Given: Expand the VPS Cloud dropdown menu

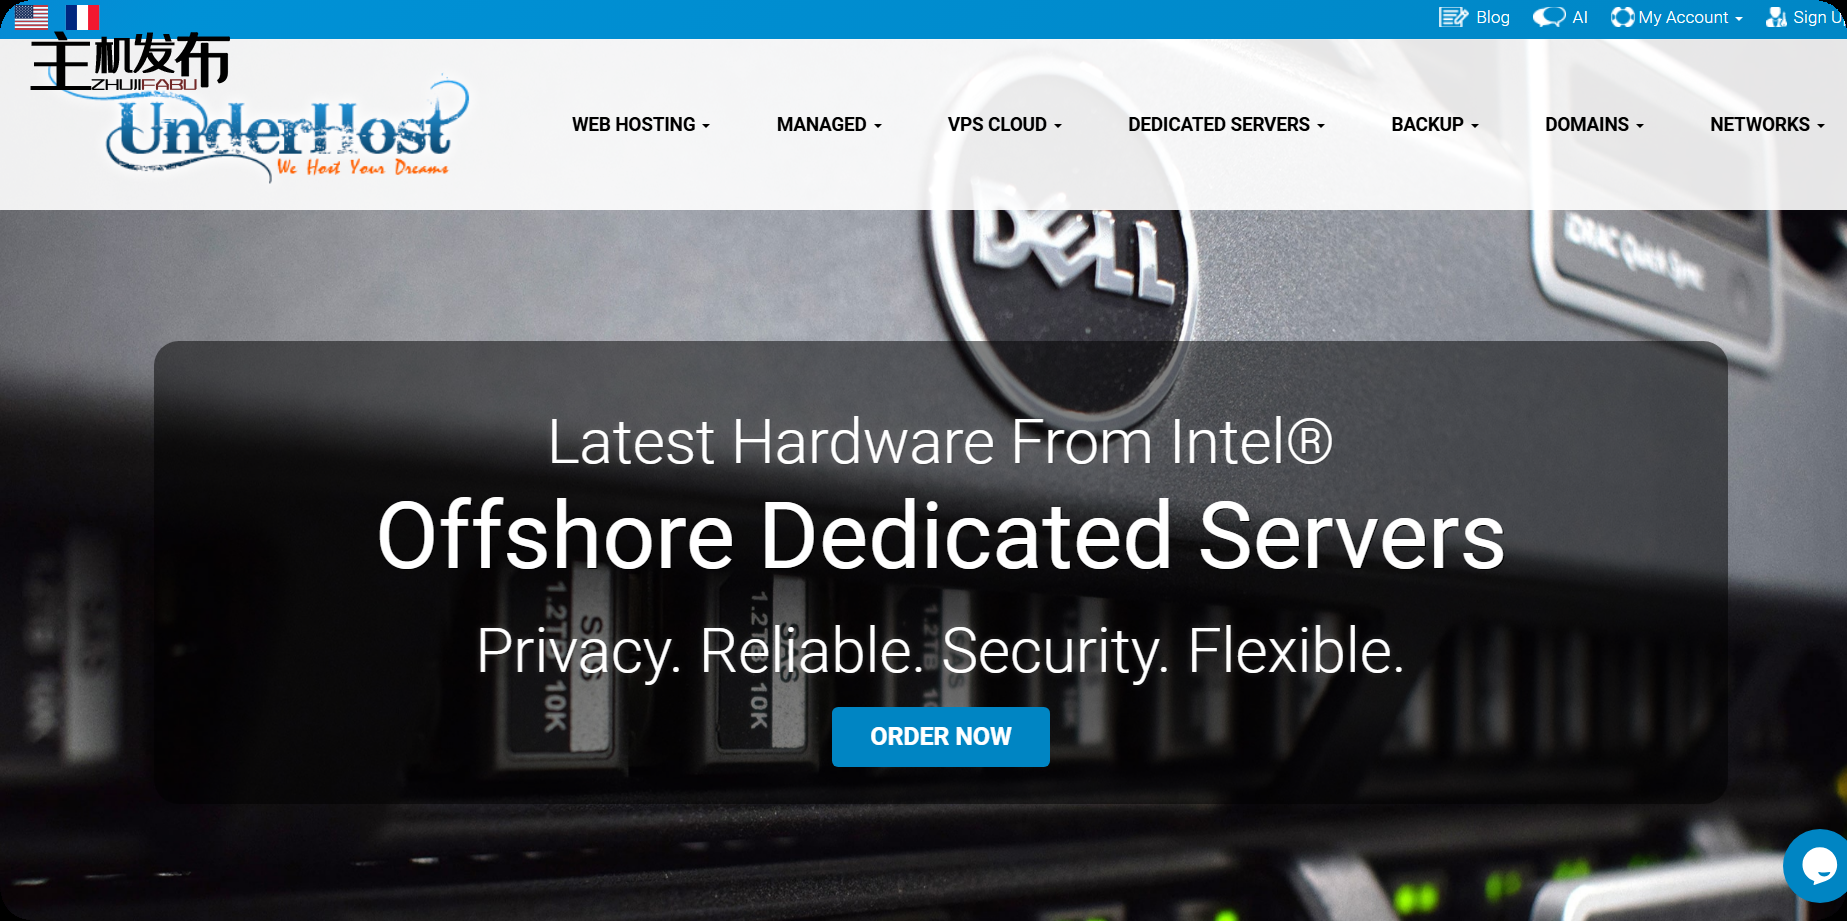Looking at the screenshot, I should tap(1005, 124).
